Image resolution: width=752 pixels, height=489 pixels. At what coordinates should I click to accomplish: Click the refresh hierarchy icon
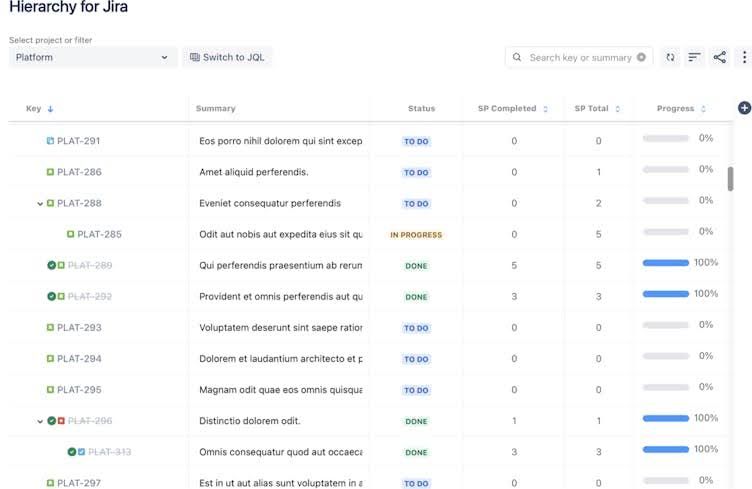tap(670, 58)
